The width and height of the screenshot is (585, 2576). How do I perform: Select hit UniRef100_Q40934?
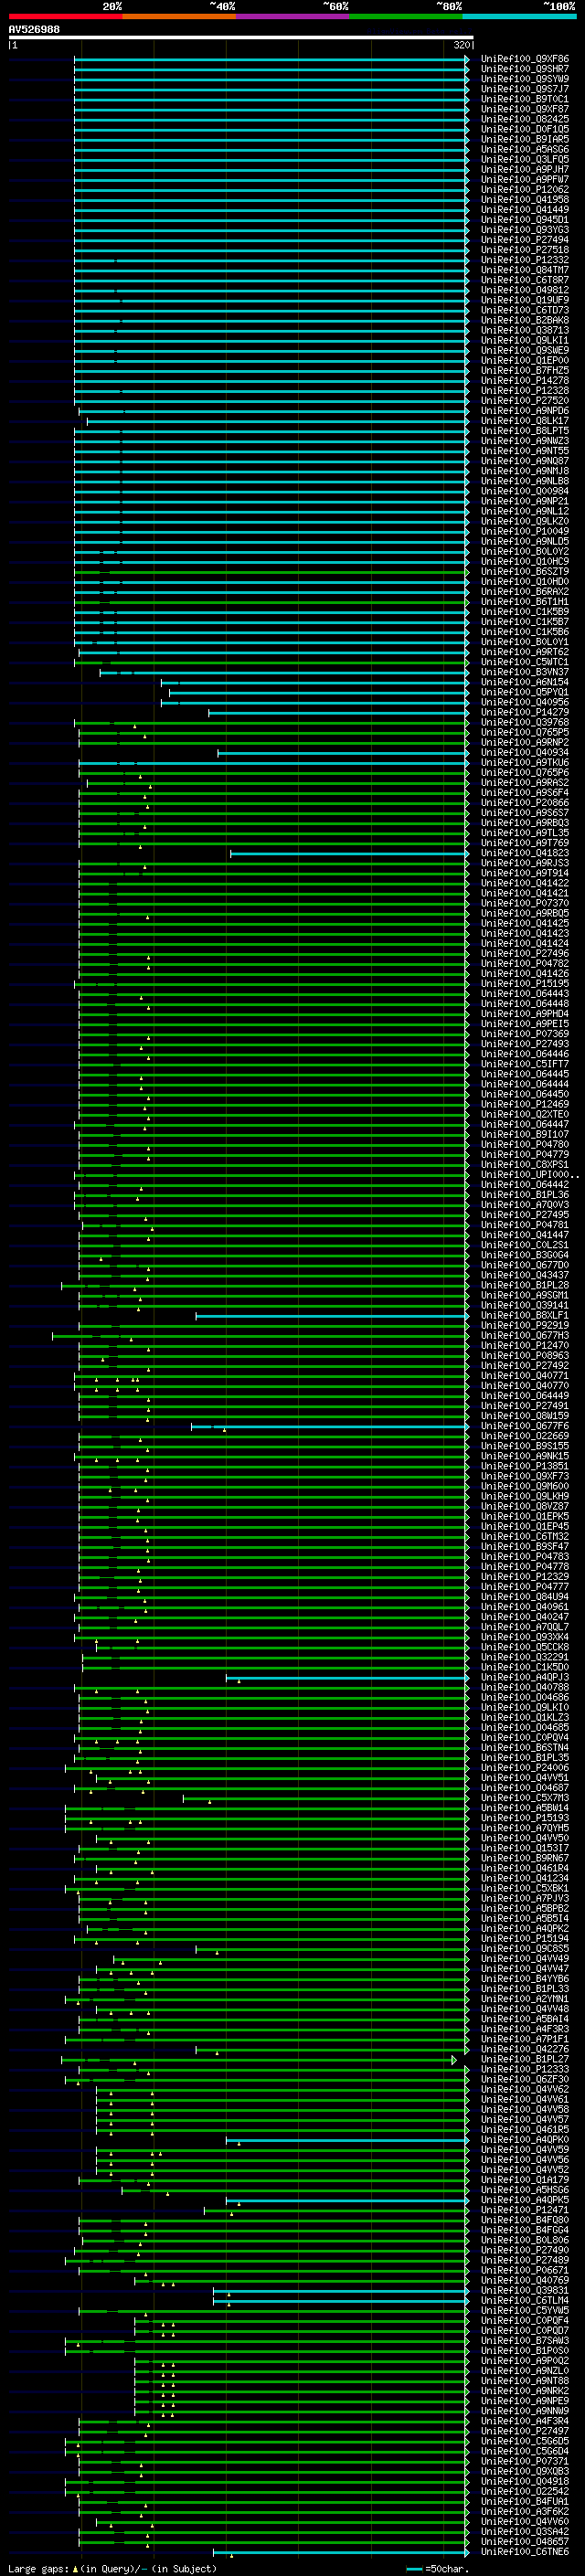pyautogui.click(x=525, y=752)
